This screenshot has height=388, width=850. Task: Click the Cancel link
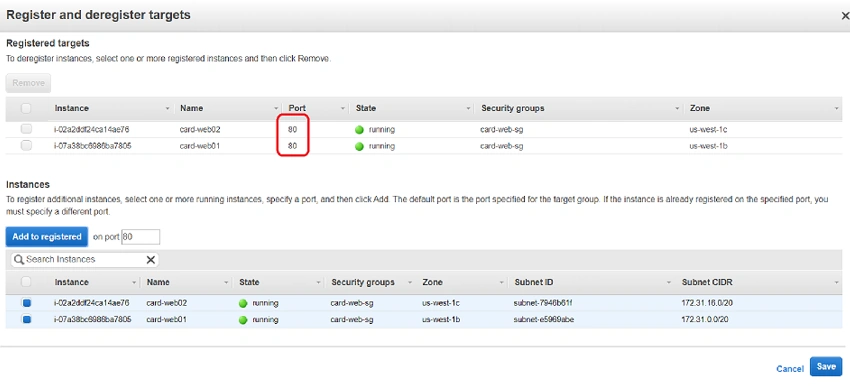coord(790,368)
